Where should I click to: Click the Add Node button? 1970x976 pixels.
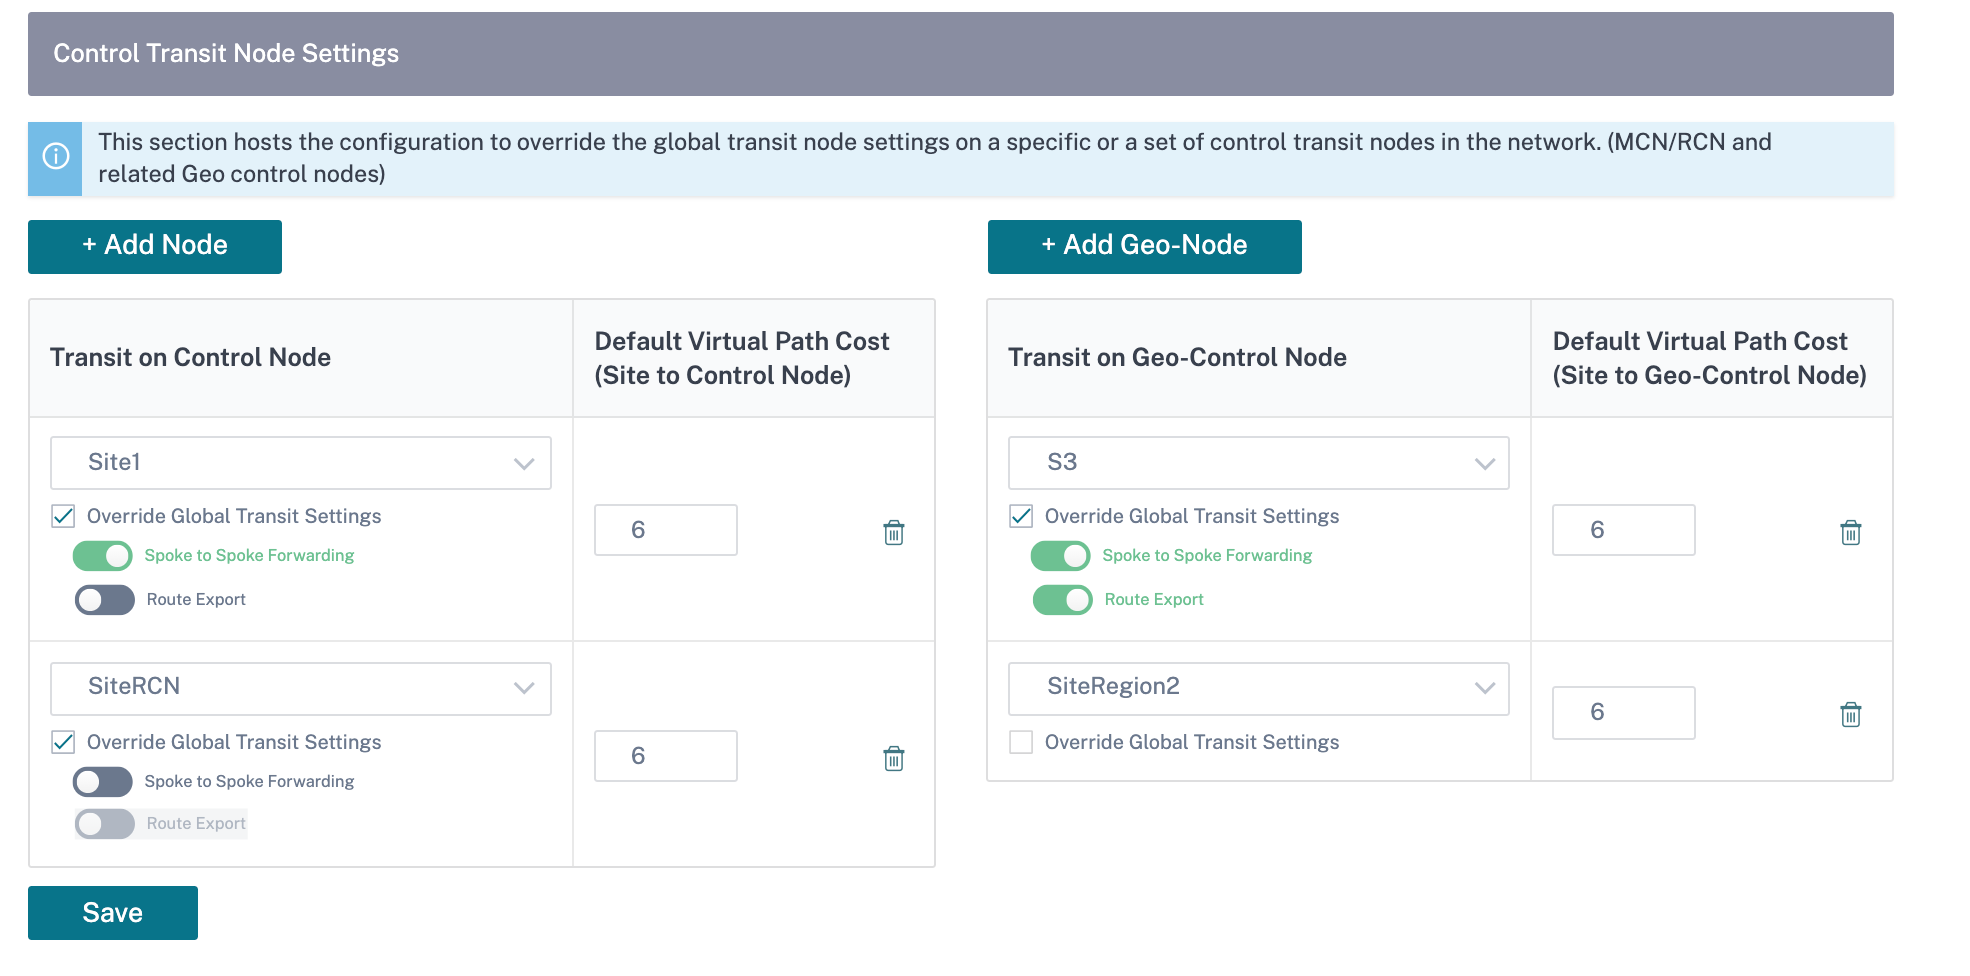click(x=155, y=246)
